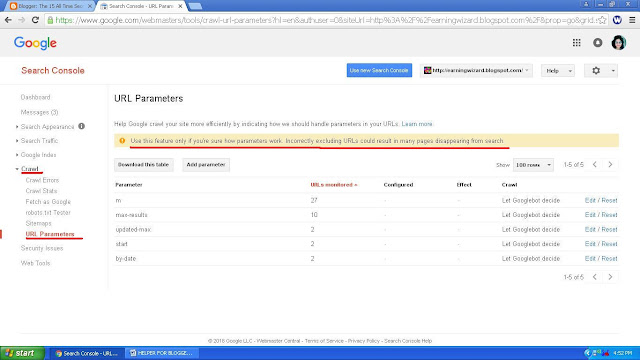Open Webmaster Central footer link

pos(278,341)
